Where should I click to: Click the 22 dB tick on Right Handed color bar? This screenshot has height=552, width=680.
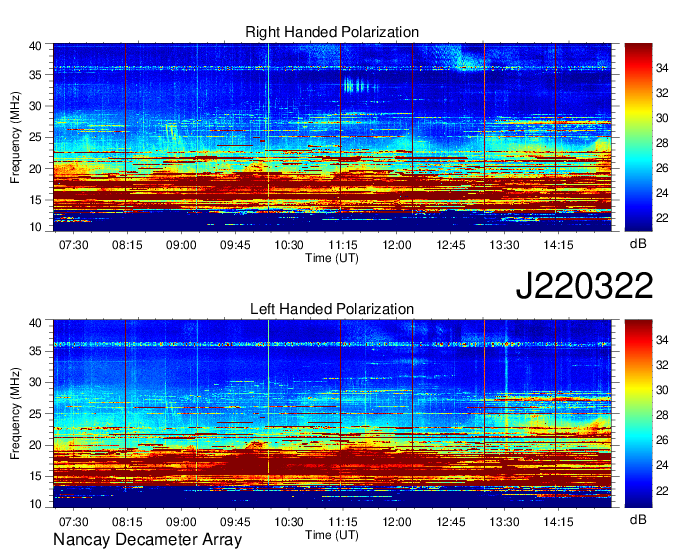pyautogui.click(x=662, y=218)
